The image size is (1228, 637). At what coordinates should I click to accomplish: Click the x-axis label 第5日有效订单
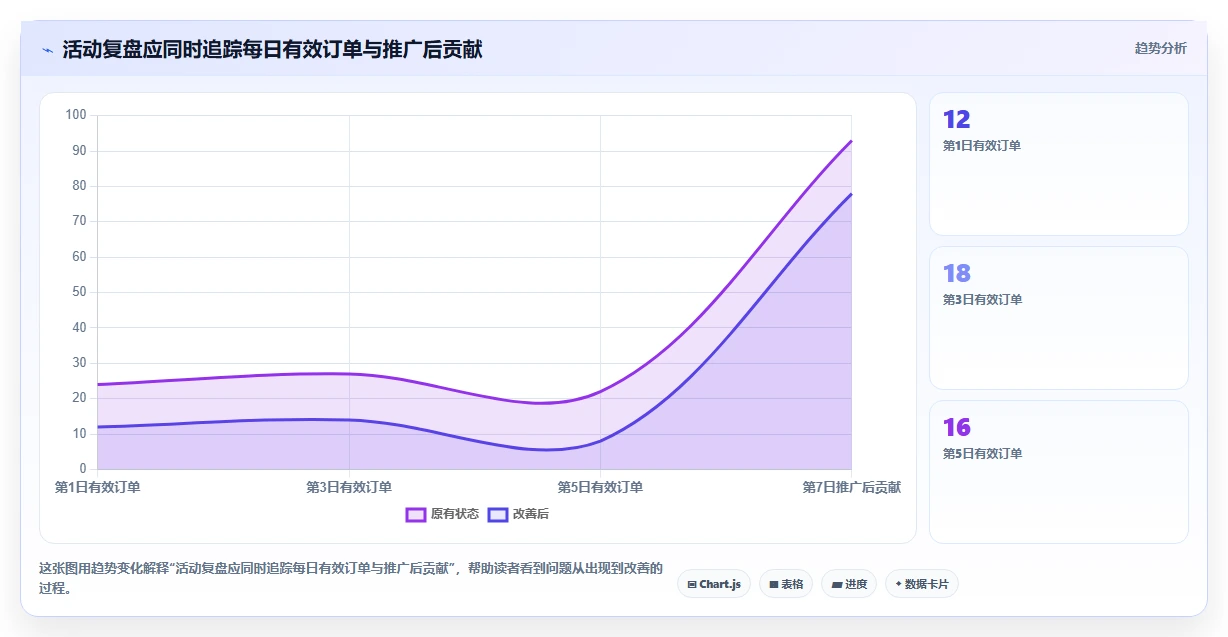click(x=600, y=488)
